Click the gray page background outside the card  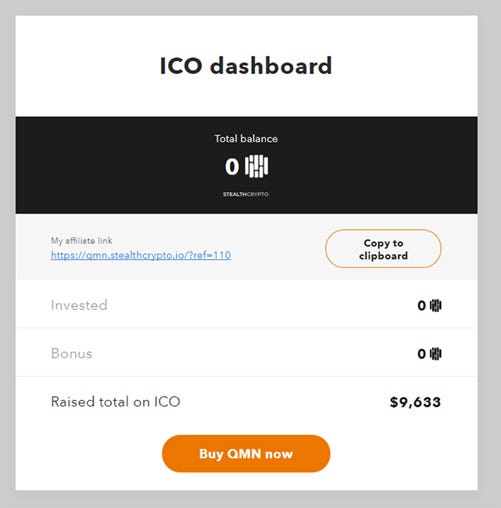click(x=489, y=253)
